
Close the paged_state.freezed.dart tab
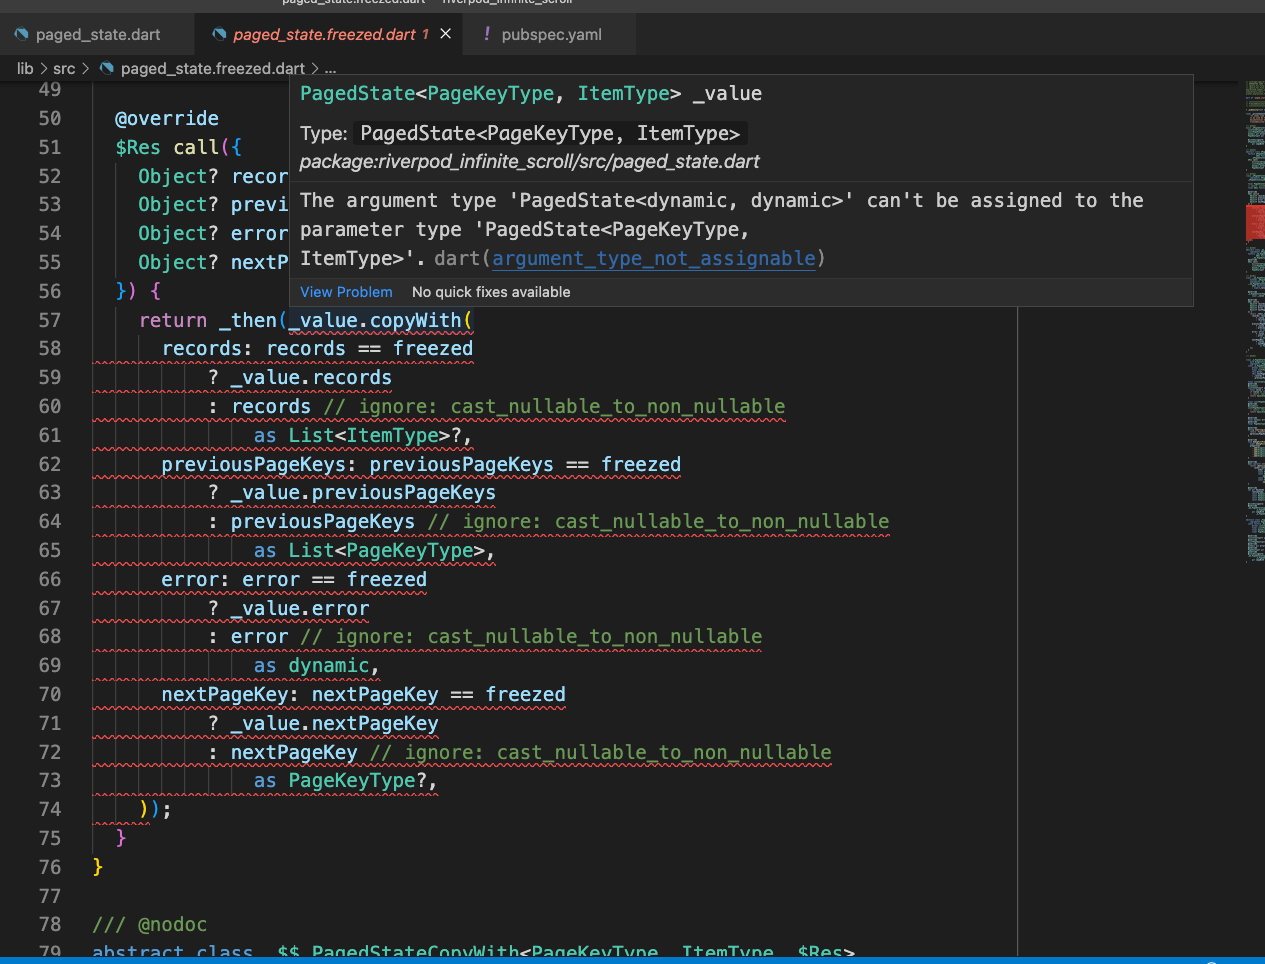tap(445, 33)
